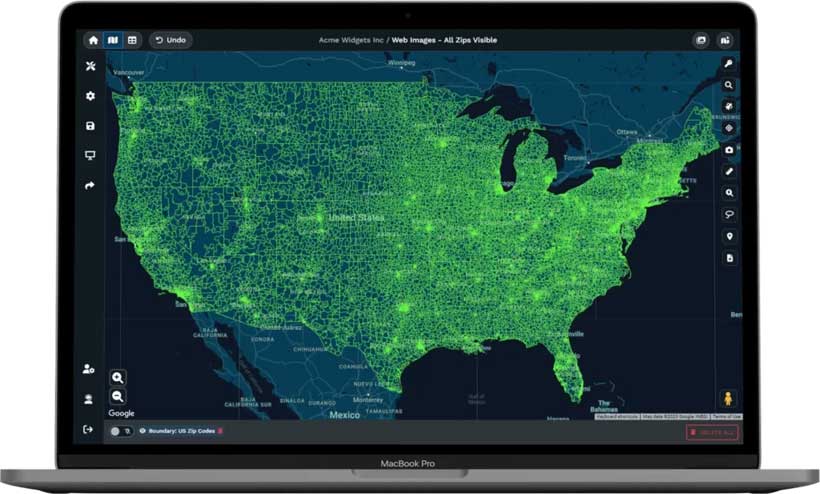Go to the Home view
Screen dimensions: 820x494
(x=93, y=40)
